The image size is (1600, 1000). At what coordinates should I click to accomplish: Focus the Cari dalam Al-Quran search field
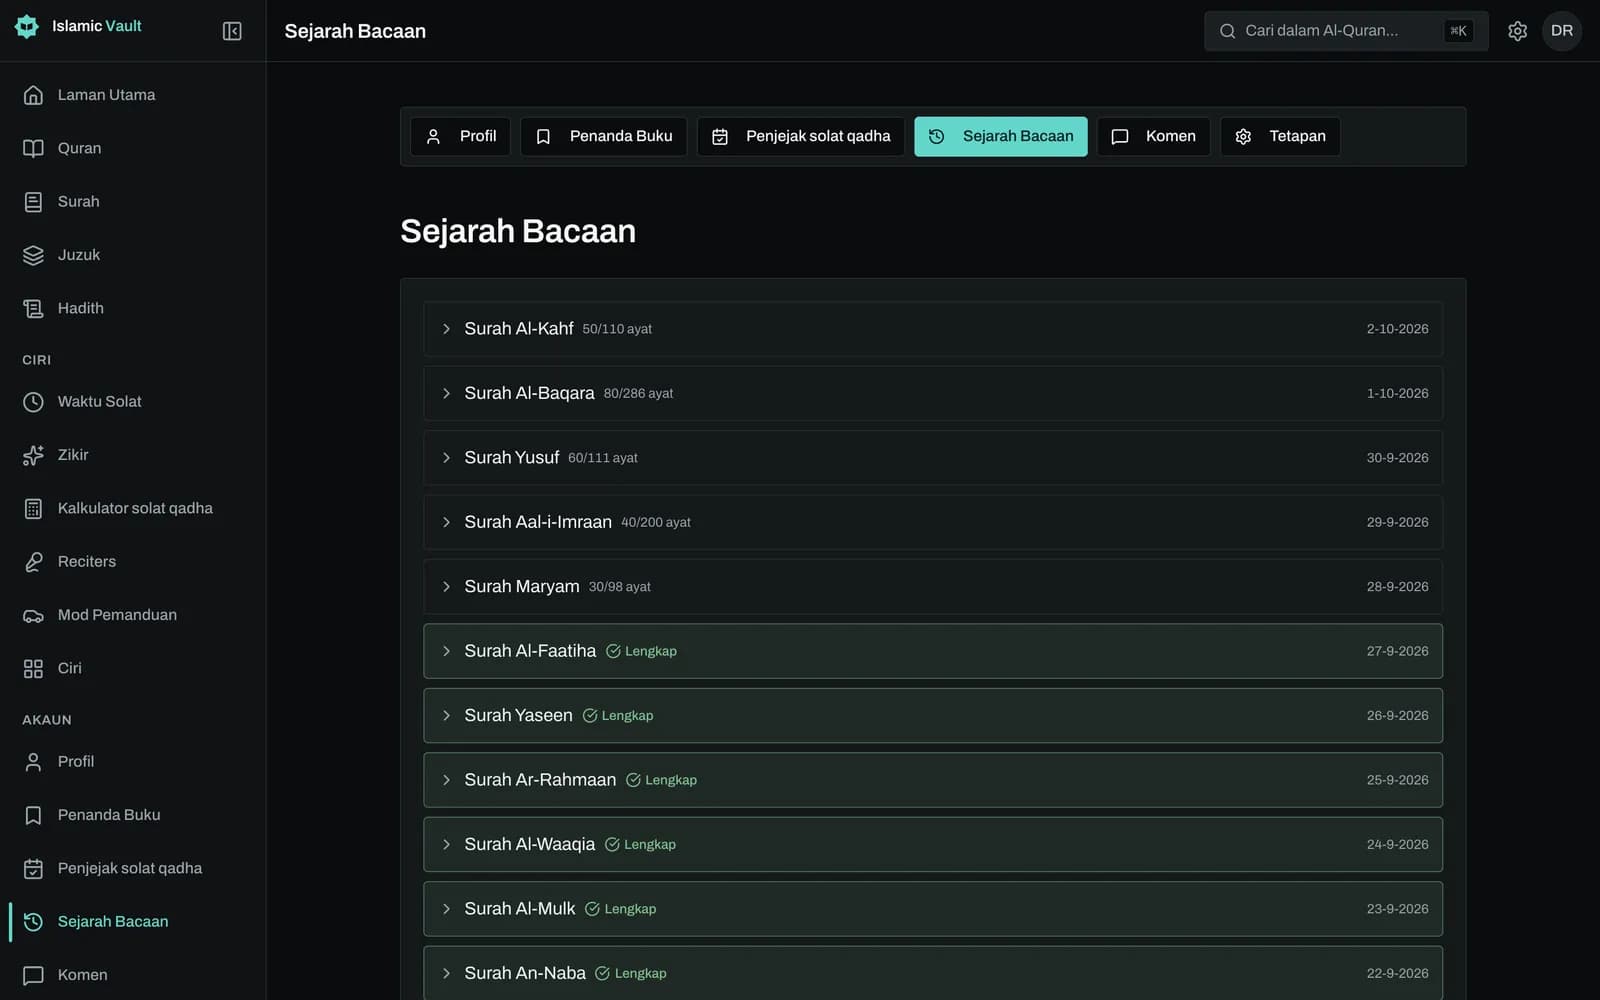(x=1346, y=31)
